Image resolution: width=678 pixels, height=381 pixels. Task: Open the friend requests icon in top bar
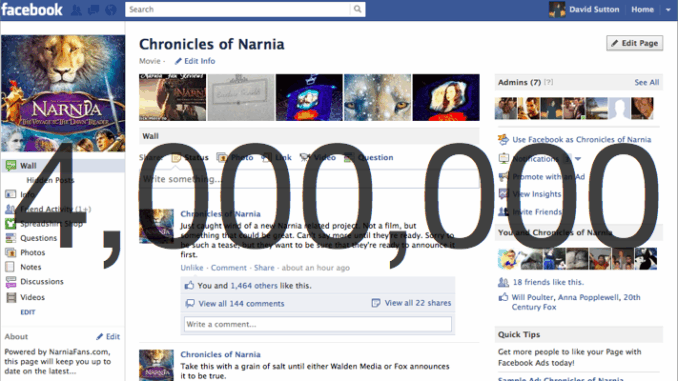coord(77,10)
